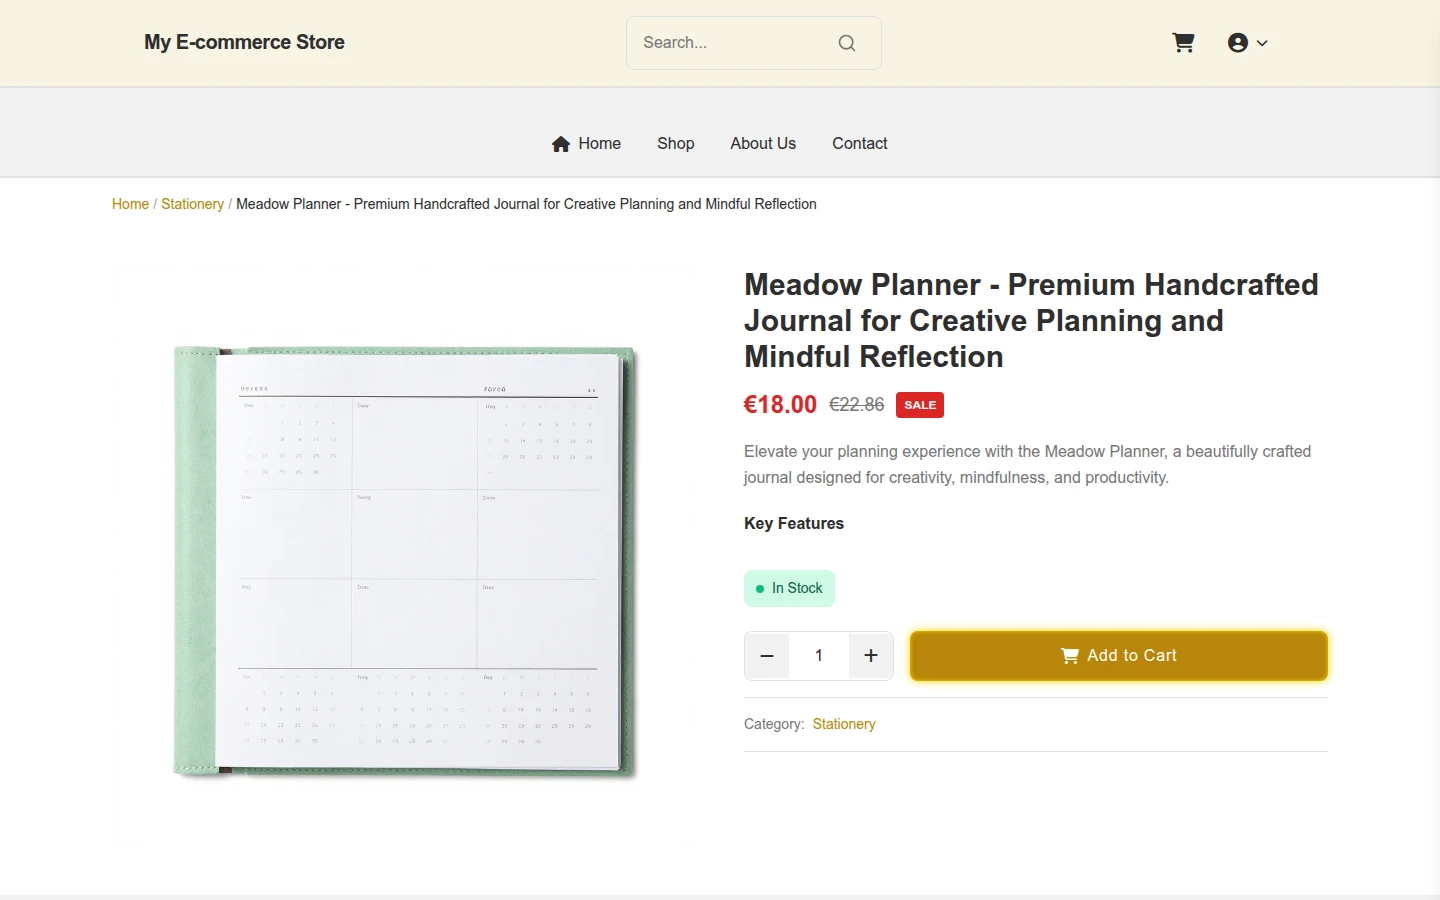Viewport: 1440px width, 900px height.
Task: Open the Contact page
Action: tap(860, 143)
